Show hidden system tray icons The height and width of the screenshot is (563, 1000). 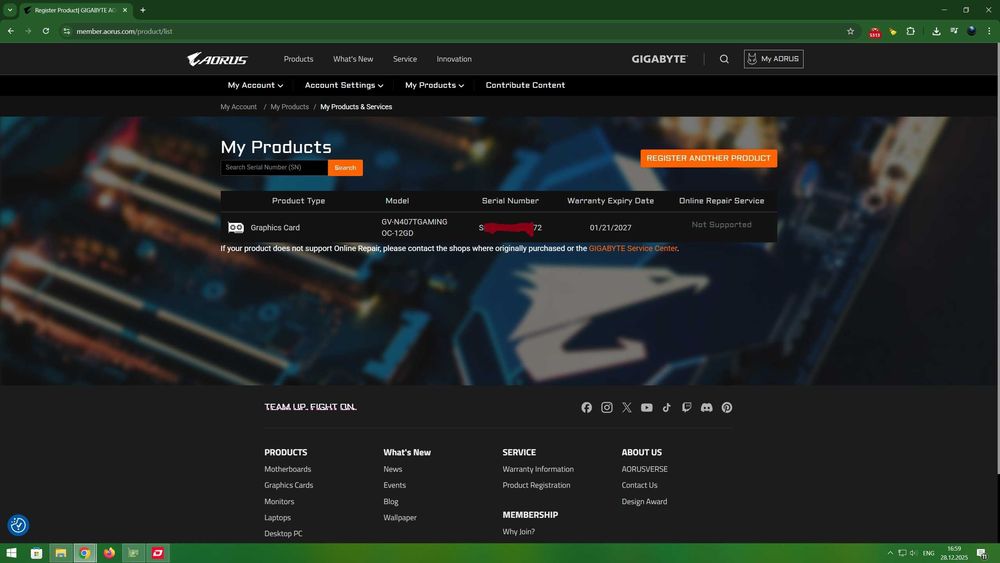(890, 553)
